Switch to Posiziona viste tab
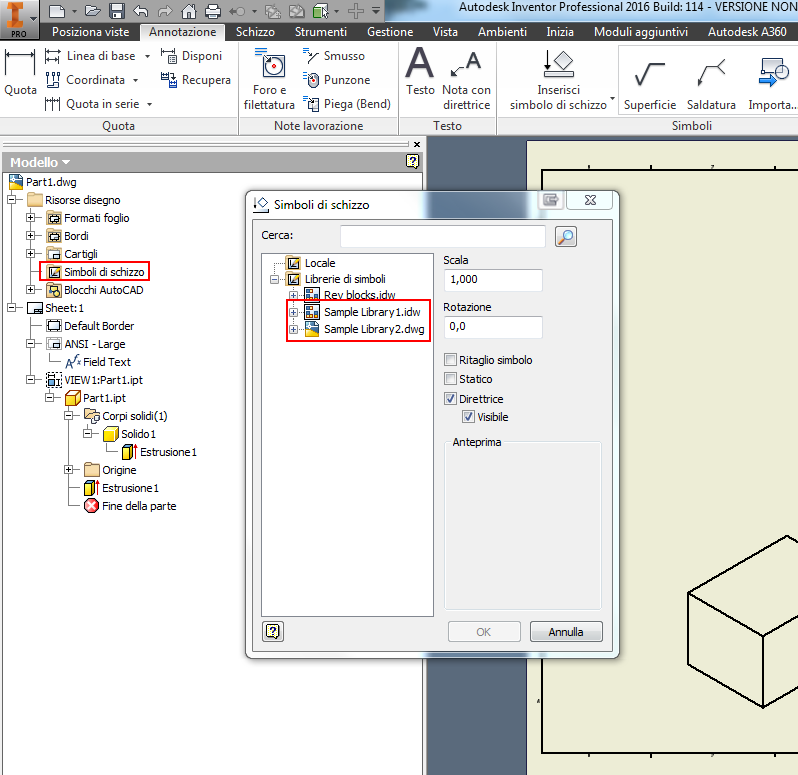Screen dimensions: 798x775 point(91,32)
